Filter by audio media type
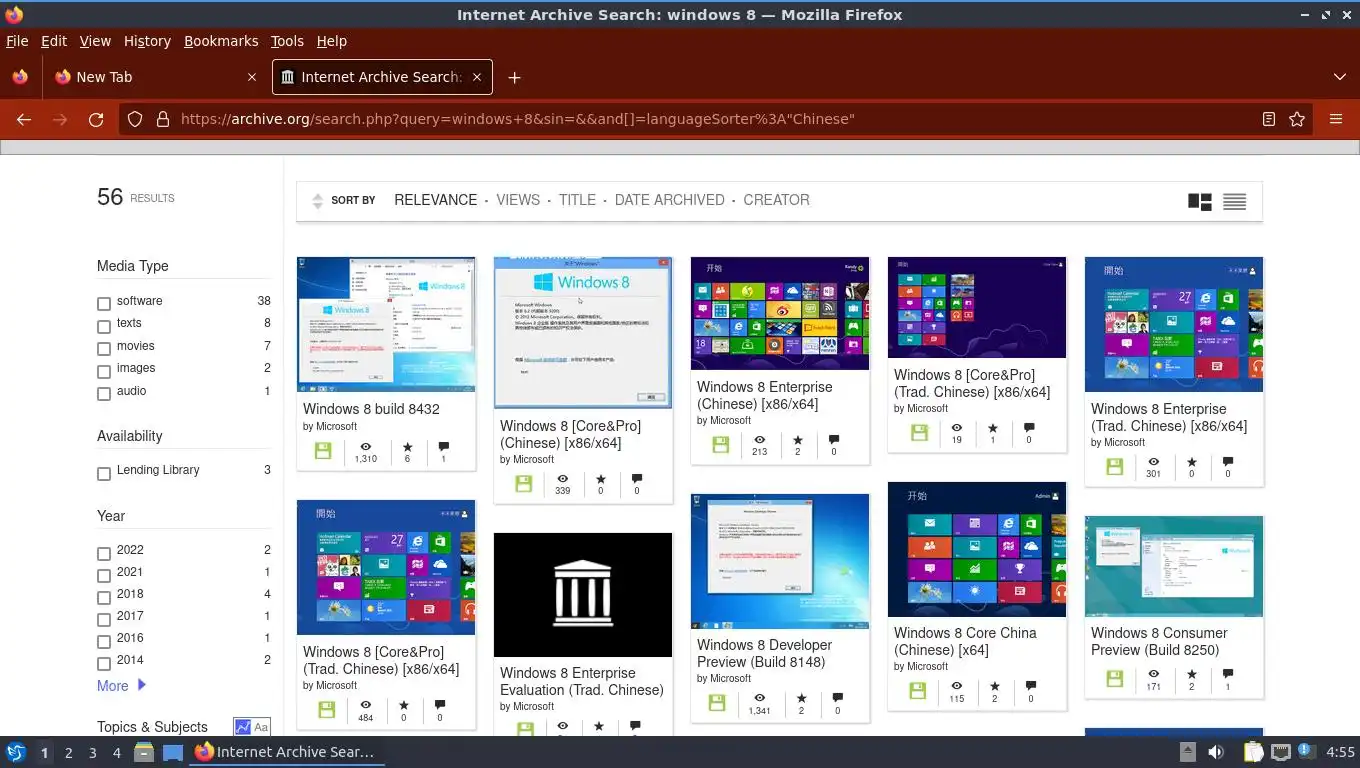Screen dimensions: 1360x768 [x=104, y=393]
